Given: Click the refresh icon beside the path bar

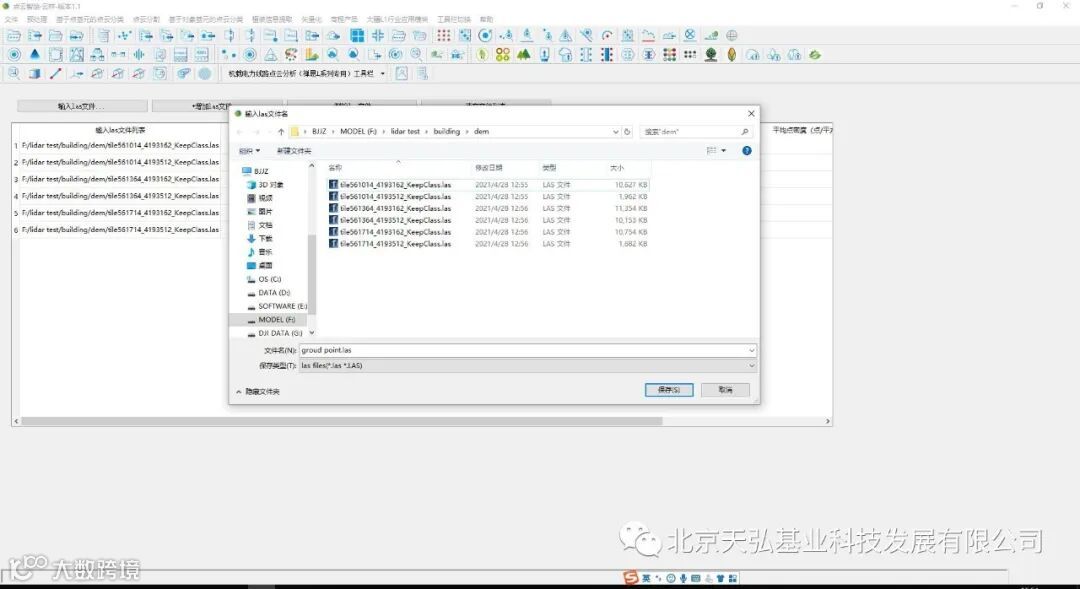Looking at the screenshot, I should click(627, 132).
